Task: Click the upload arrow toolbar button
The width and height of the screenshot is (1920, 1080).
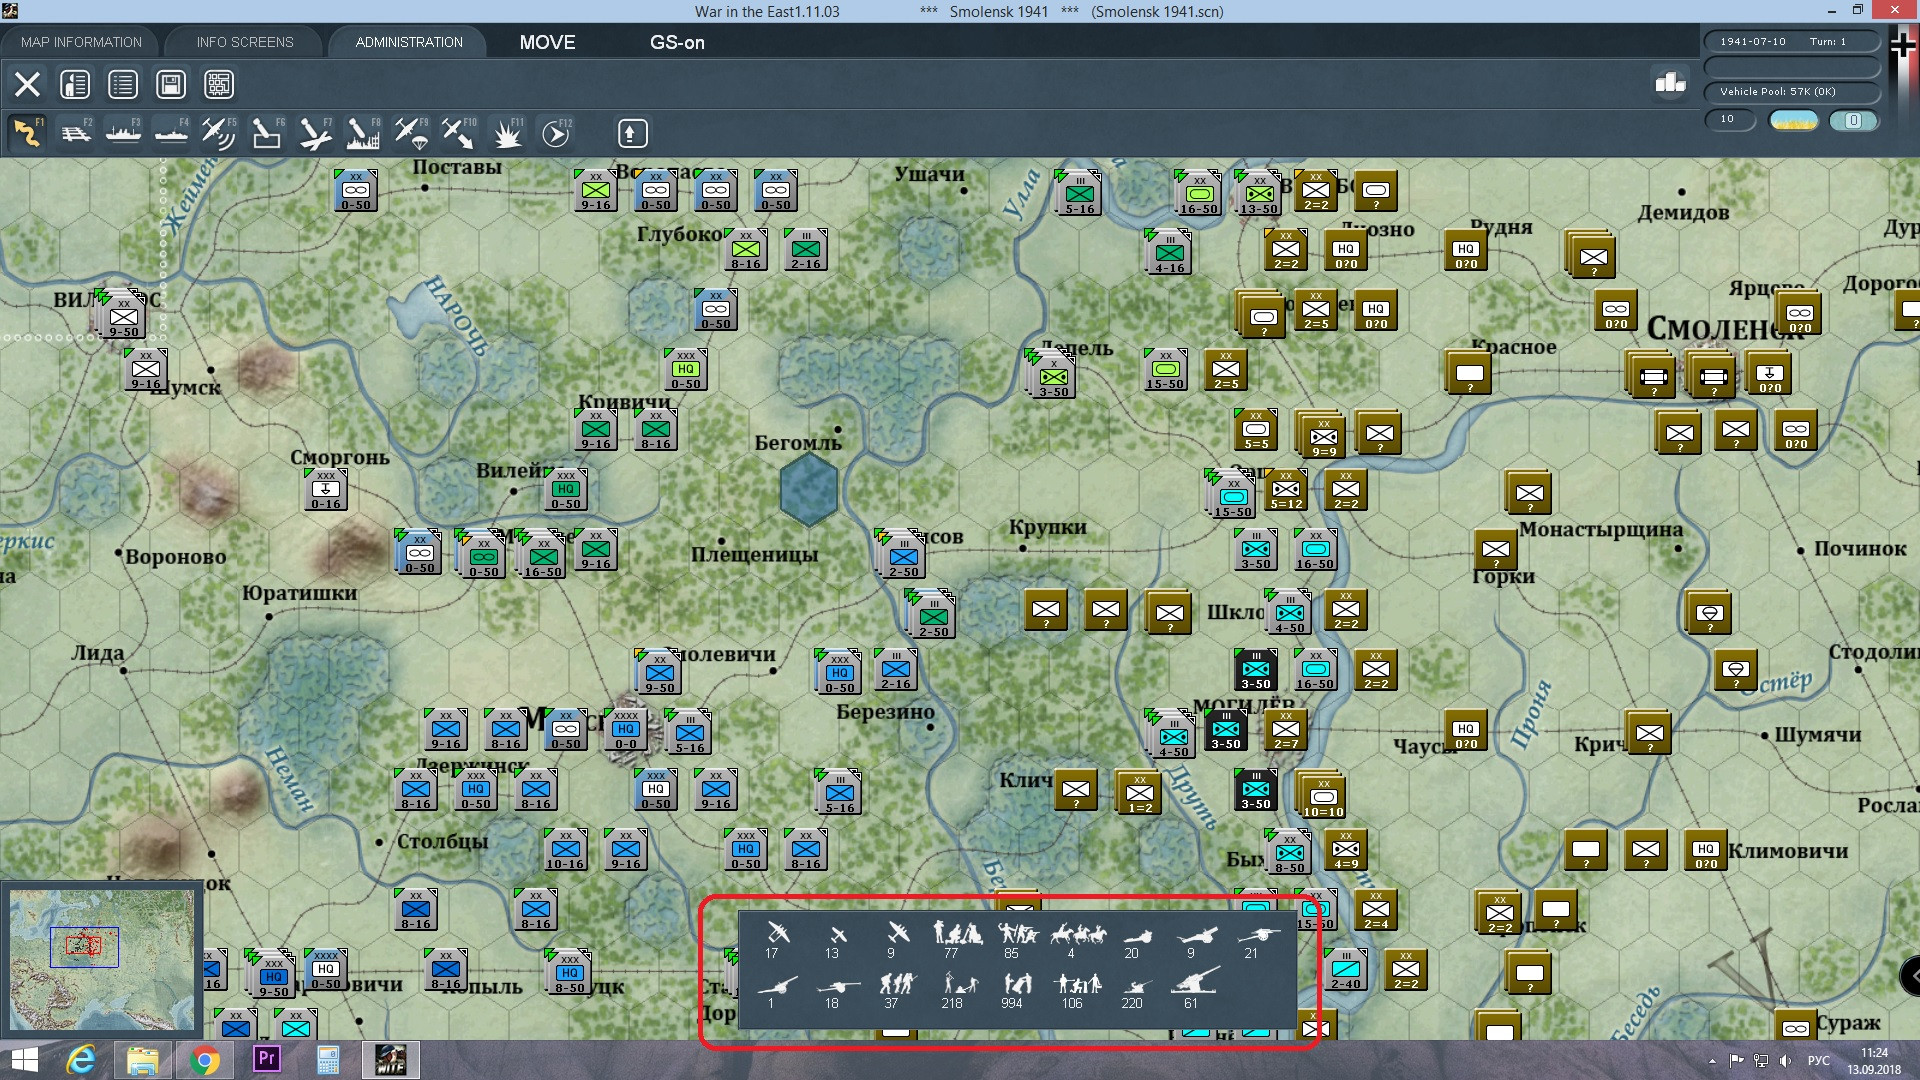Action: [632, 133]
